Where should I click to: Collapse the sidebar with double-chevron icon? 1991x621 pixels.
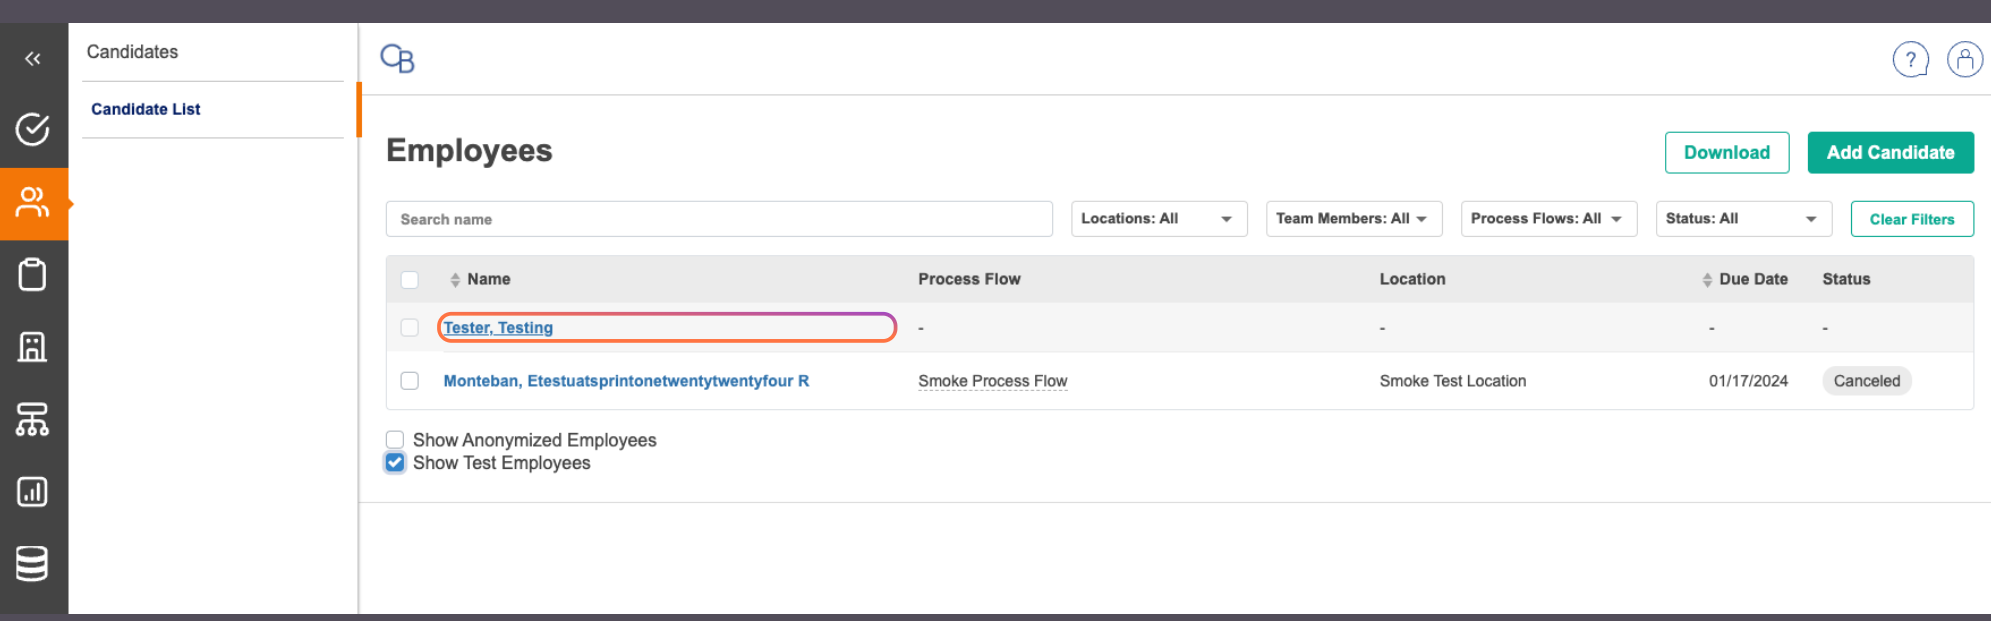(x=33, y=59)
